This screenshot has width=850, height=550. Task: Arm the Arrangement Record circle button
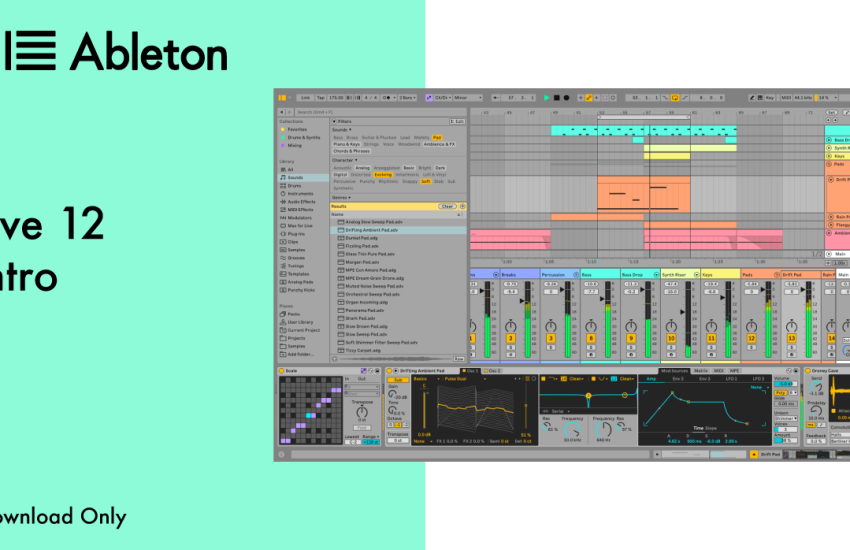pyautogui.click(x=566, y=98)
